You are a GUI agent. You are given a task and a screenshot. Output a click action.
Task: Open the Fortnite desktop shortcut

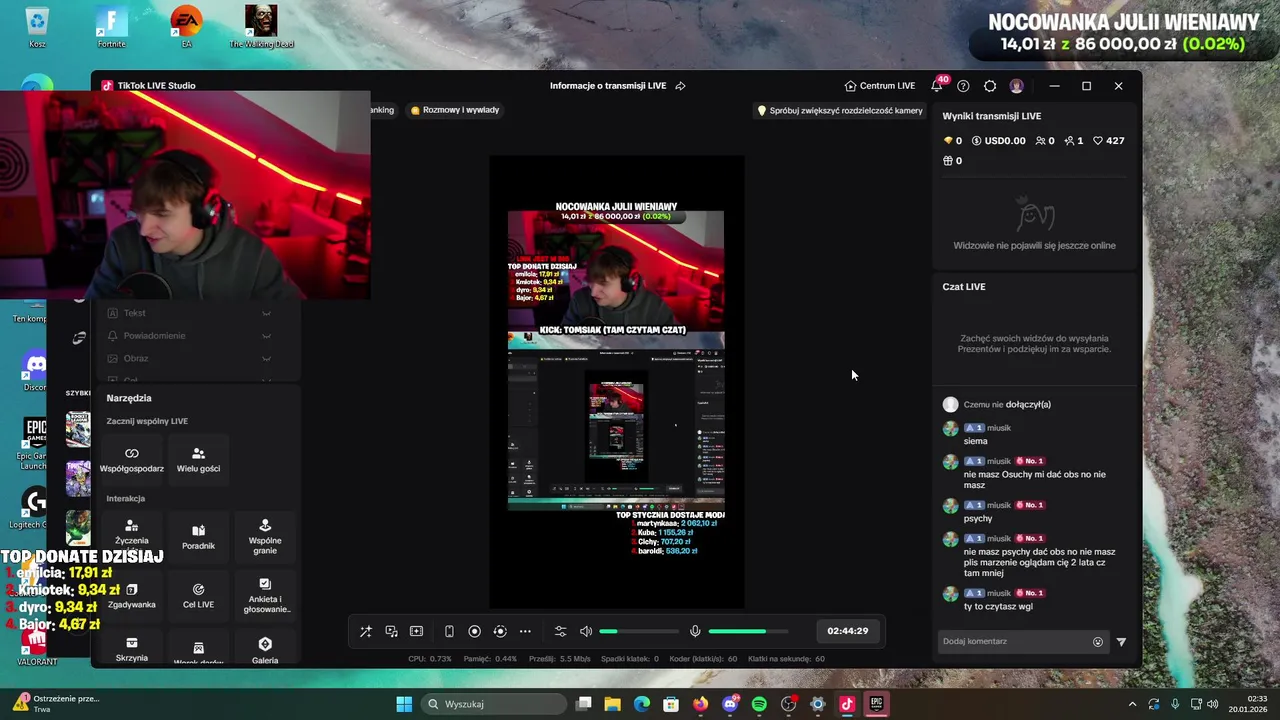click(x=111, y=27)
